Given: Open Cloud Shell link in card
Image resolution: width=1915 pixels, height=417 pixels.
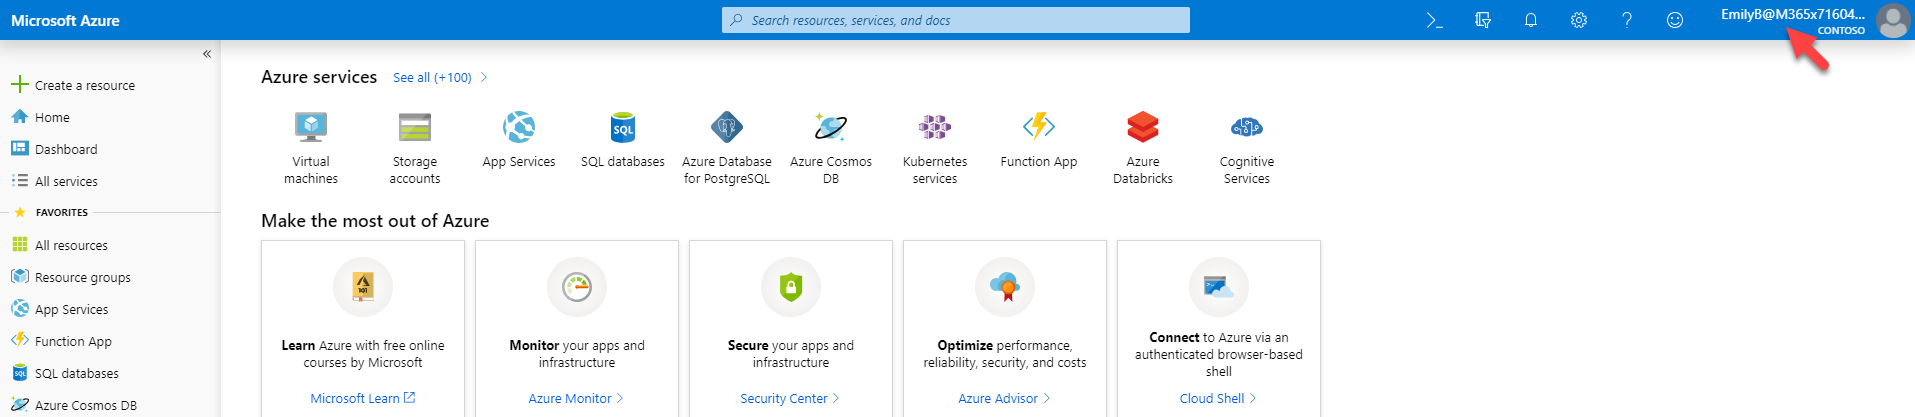Looking at the screenshot, I should coord(1219,398).
